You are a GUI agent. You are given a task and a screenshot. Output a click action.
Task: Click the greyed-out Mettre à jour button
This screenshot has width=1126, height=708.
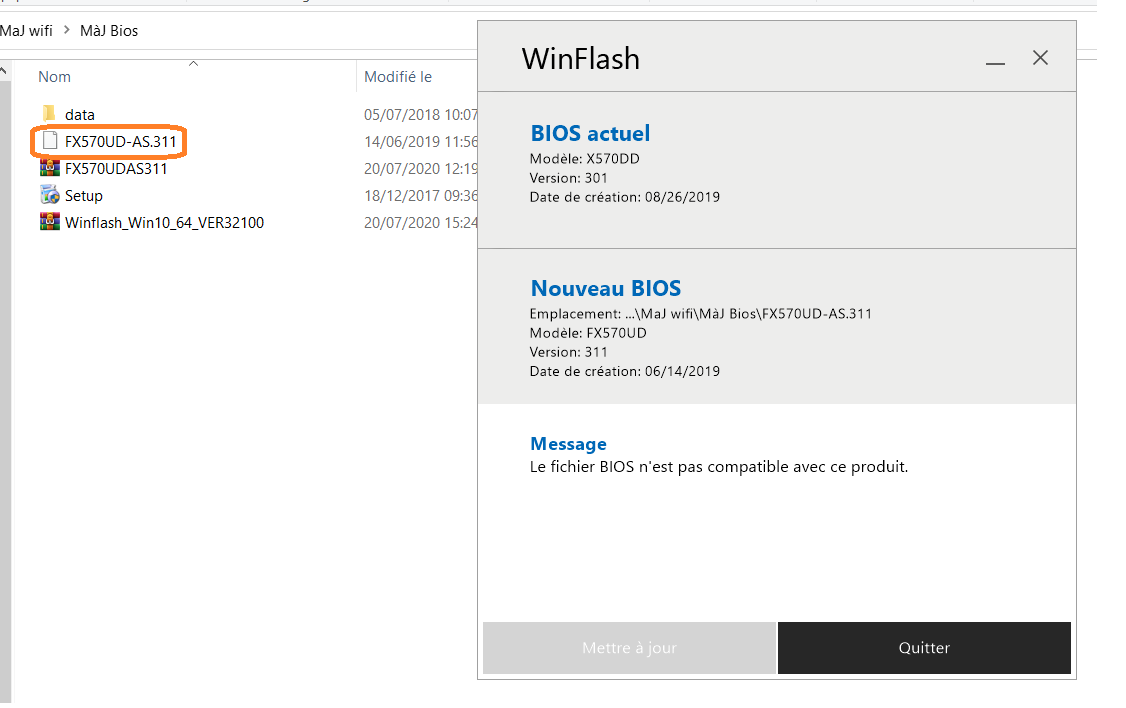point(629,648)
